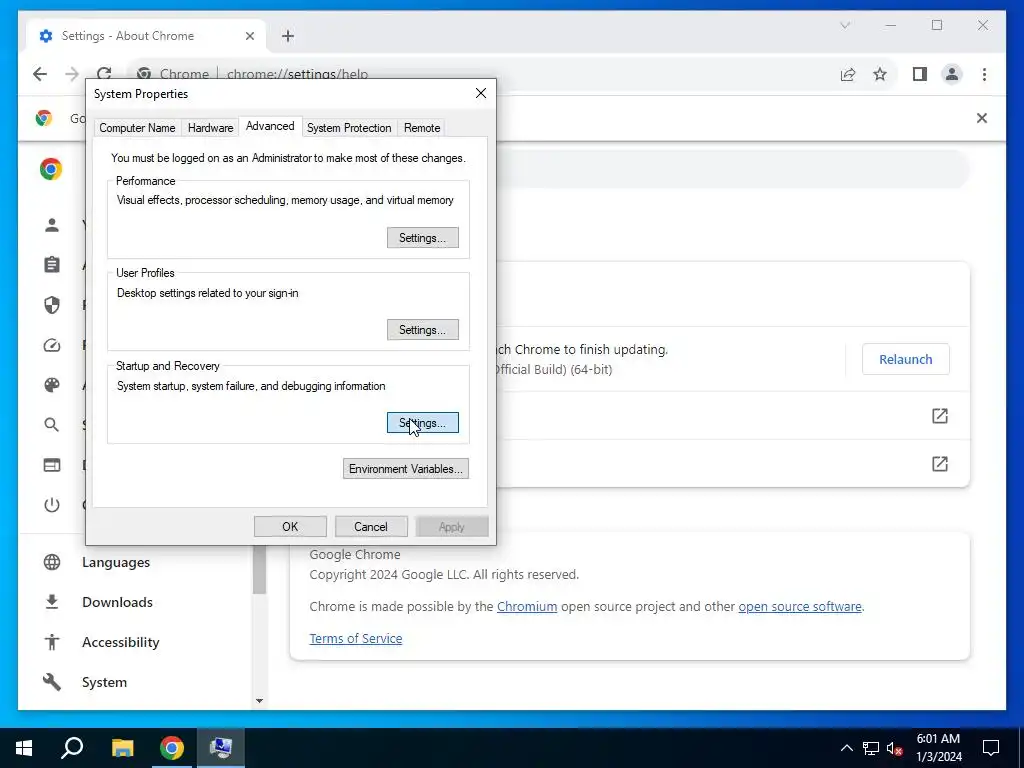Open You and Google person icon
Image resolution: width=1024 pixels, height=768 pixels.
pos(52,225)
